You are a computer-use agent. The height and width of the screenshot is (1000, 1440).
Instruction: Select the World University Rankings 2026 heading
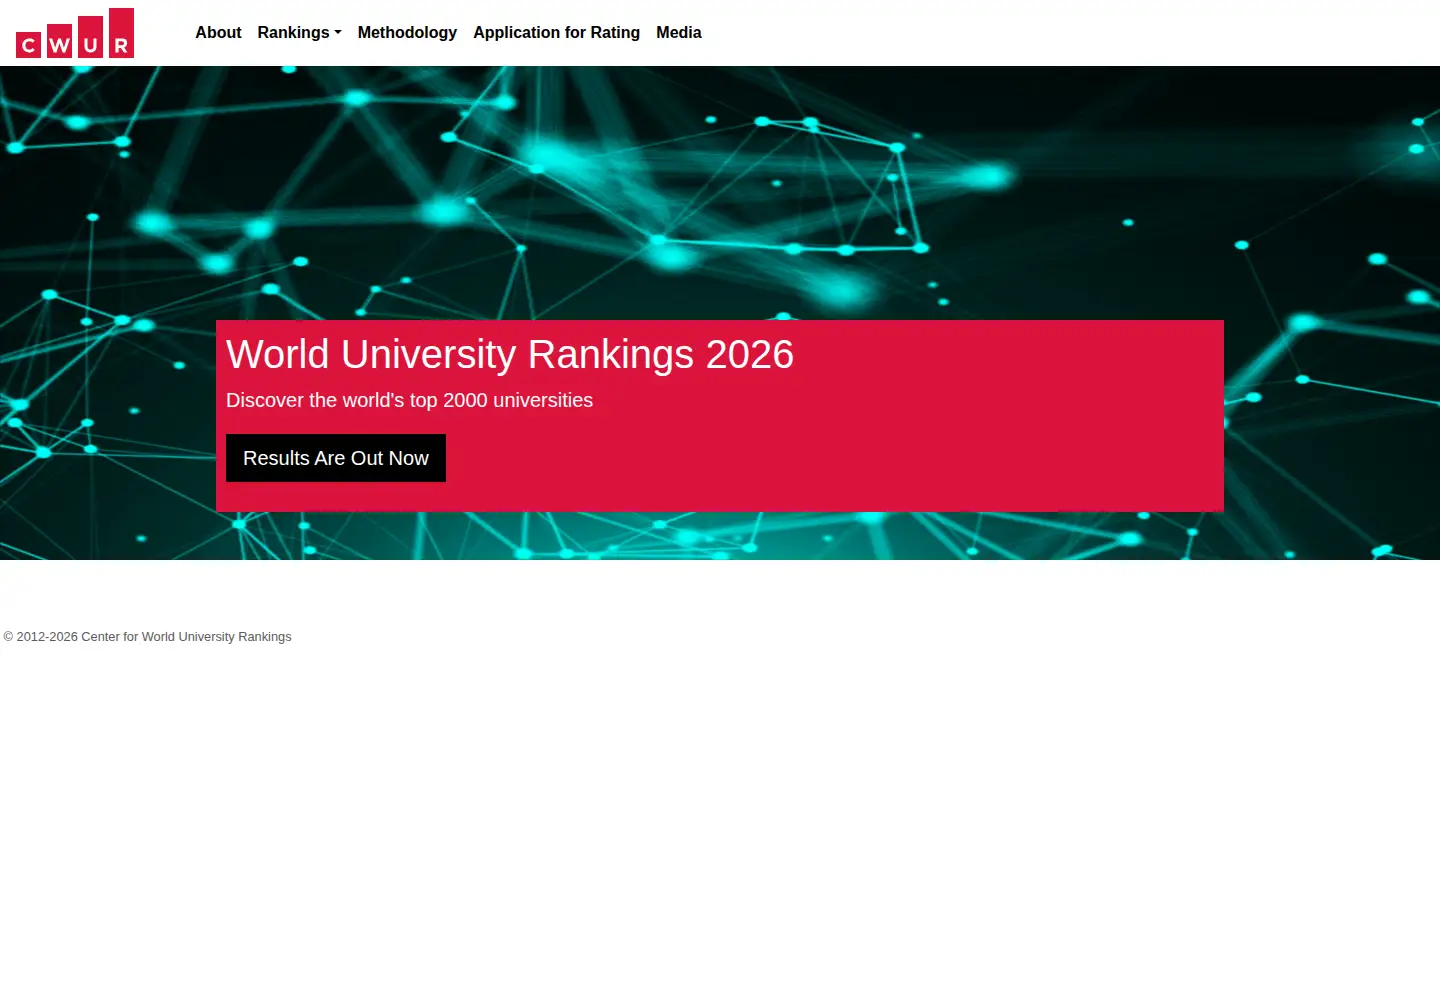coord(510,354)
